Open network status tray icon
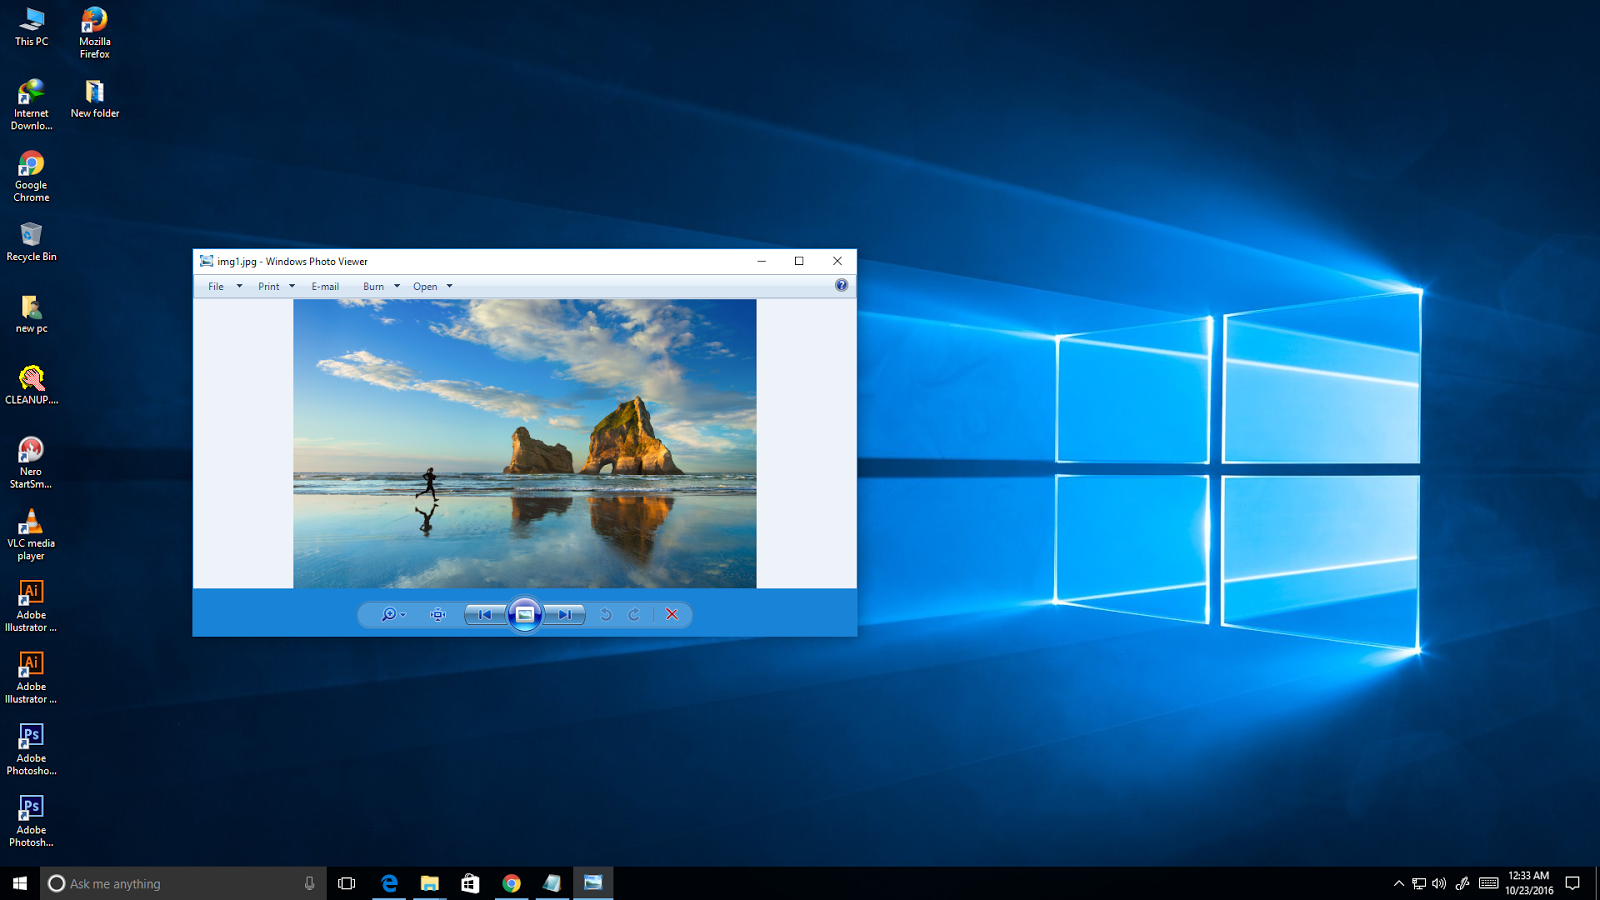Screen dimensions: 1600x900 1419,883
